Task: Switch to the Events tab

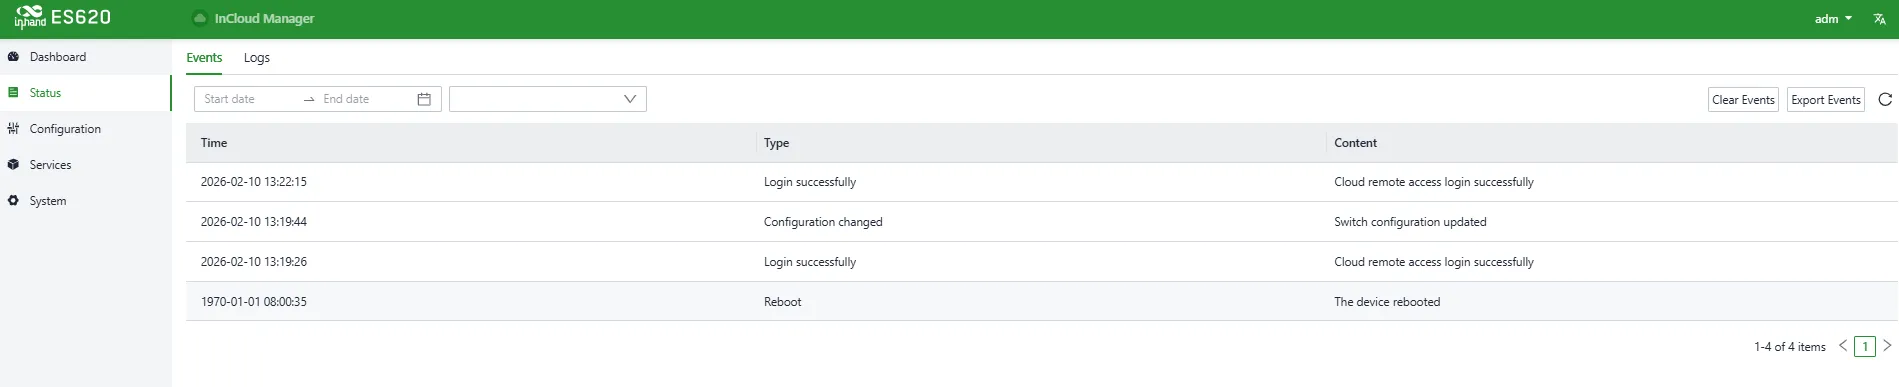Action: coord(204,58)
